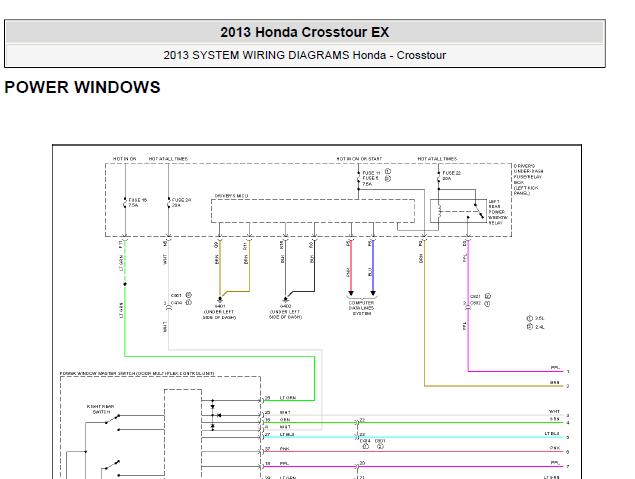Click the "LT GRN" label at pin 25
This screenshot has height=479, width=635.
point(288,398)
